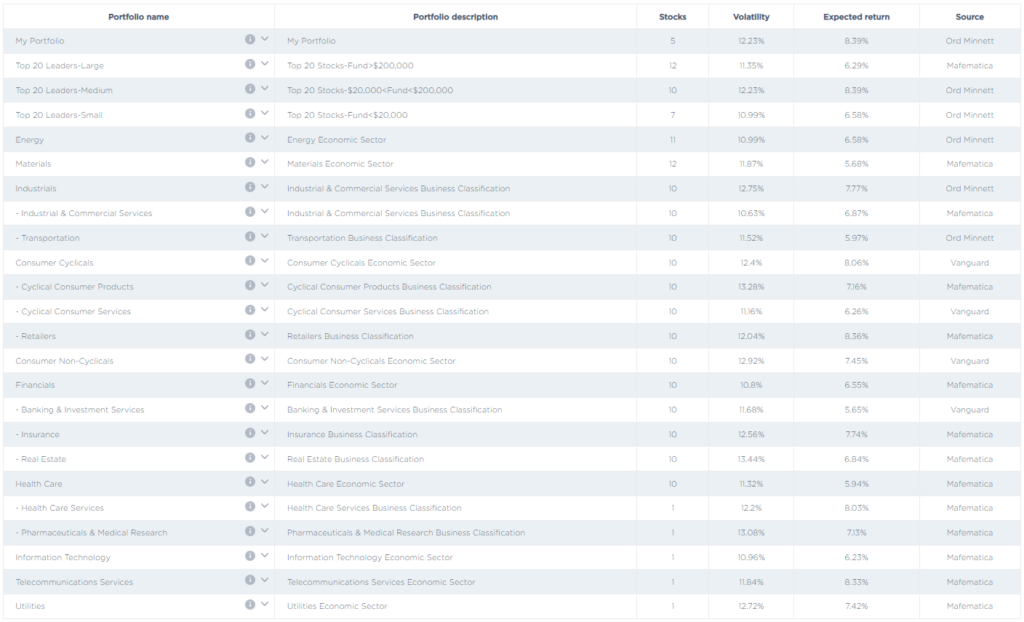This screenshot has width=1024, height=622.
Task: Open the Utilities row chevron
Action: (264, 604)
